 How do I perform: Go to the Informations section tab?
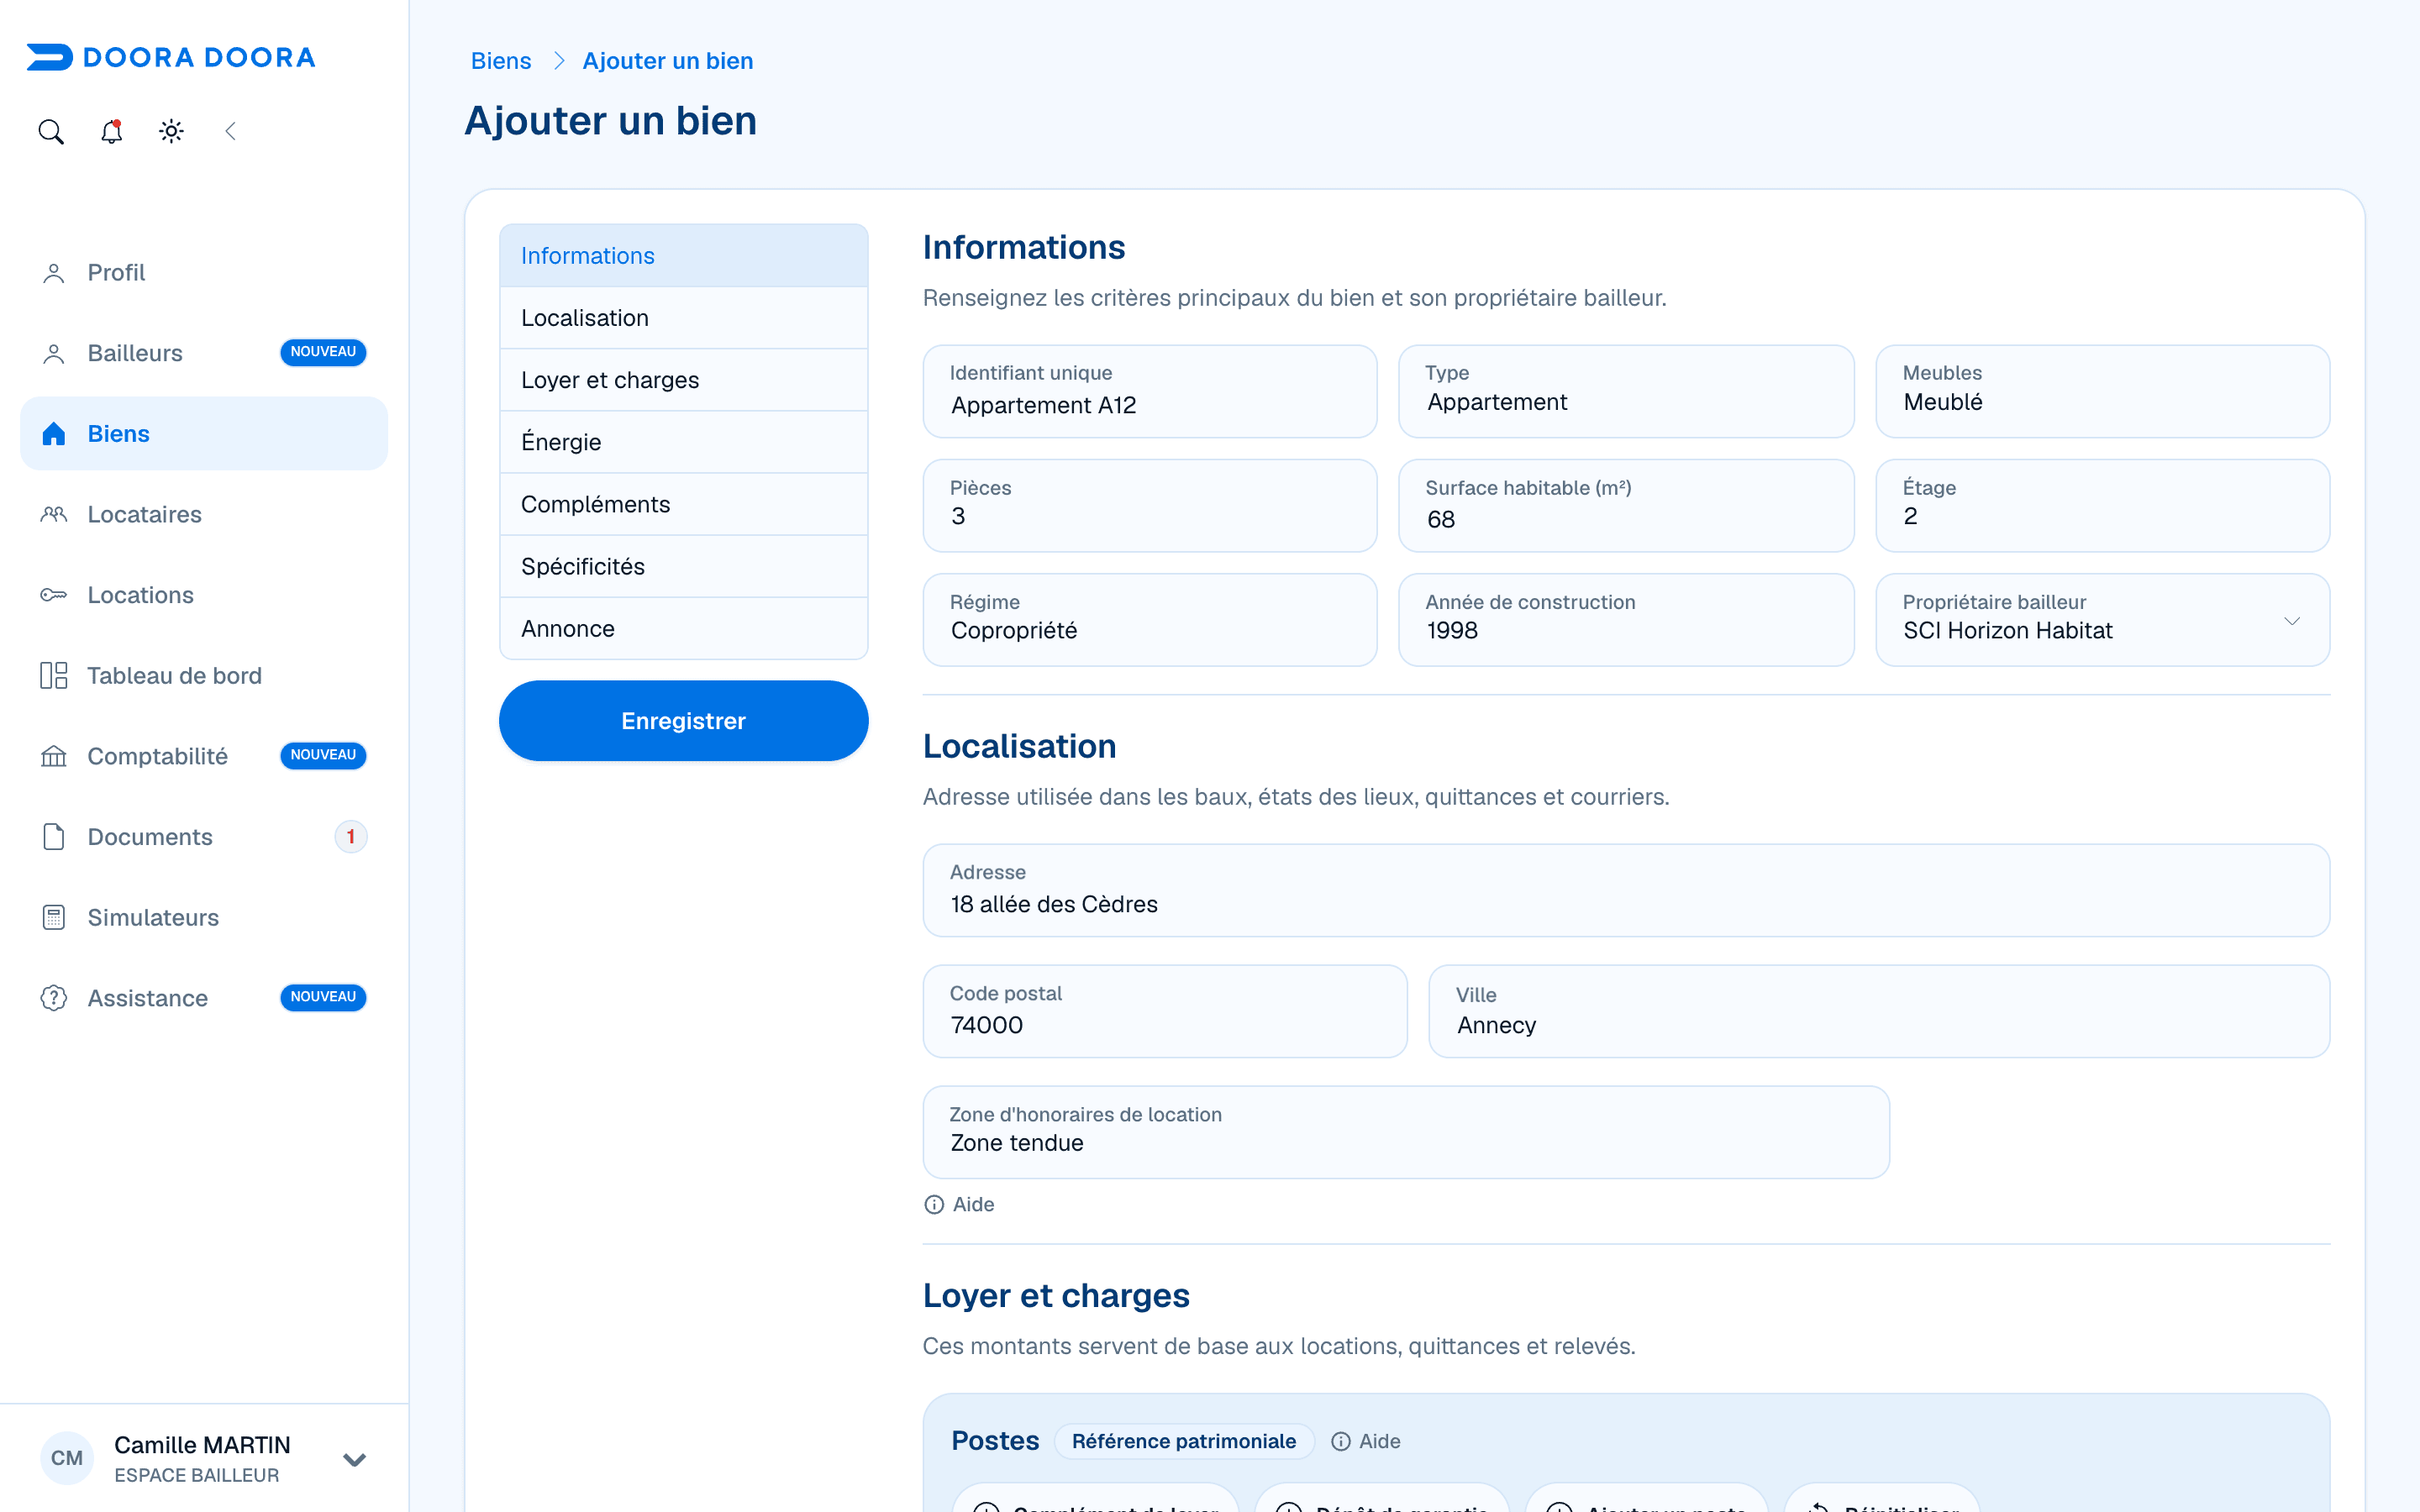683,256
